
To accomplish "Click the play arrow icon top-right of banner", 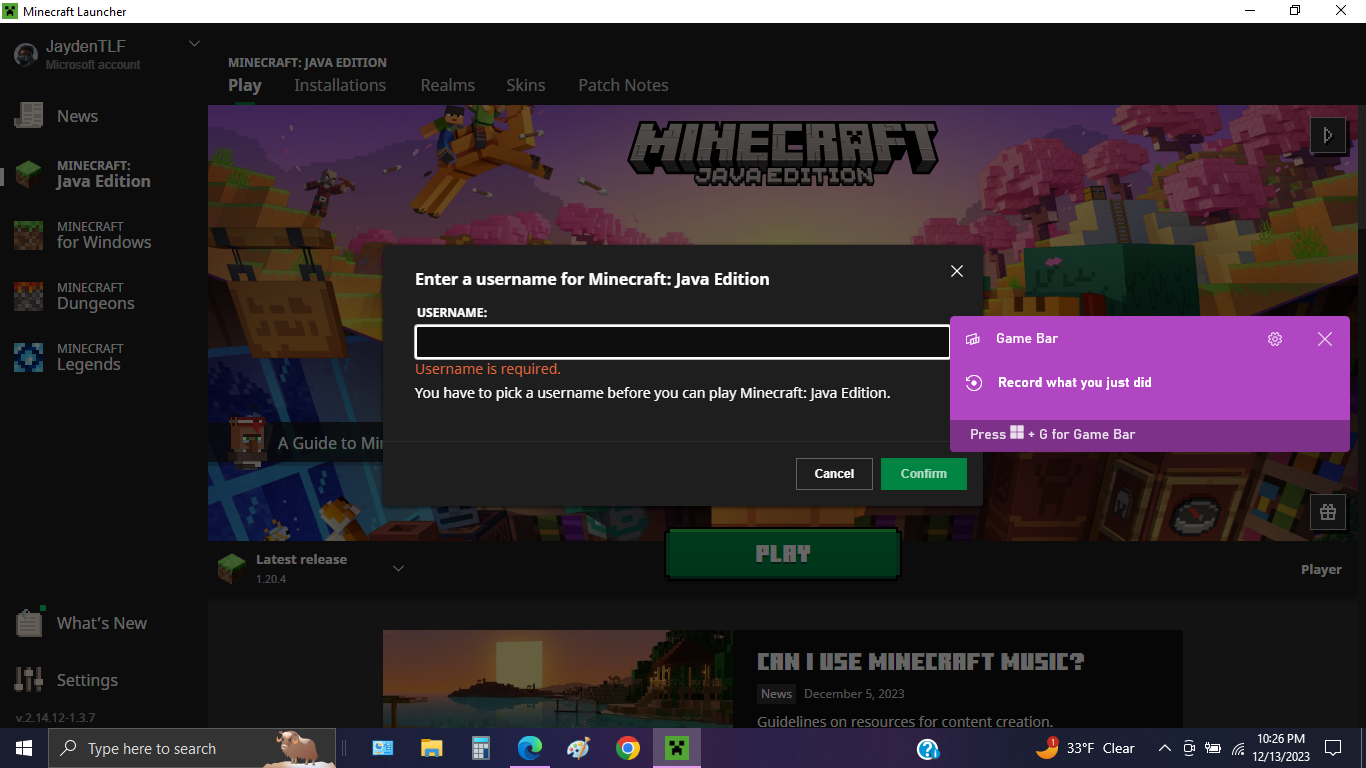I will click(1327, 135).
